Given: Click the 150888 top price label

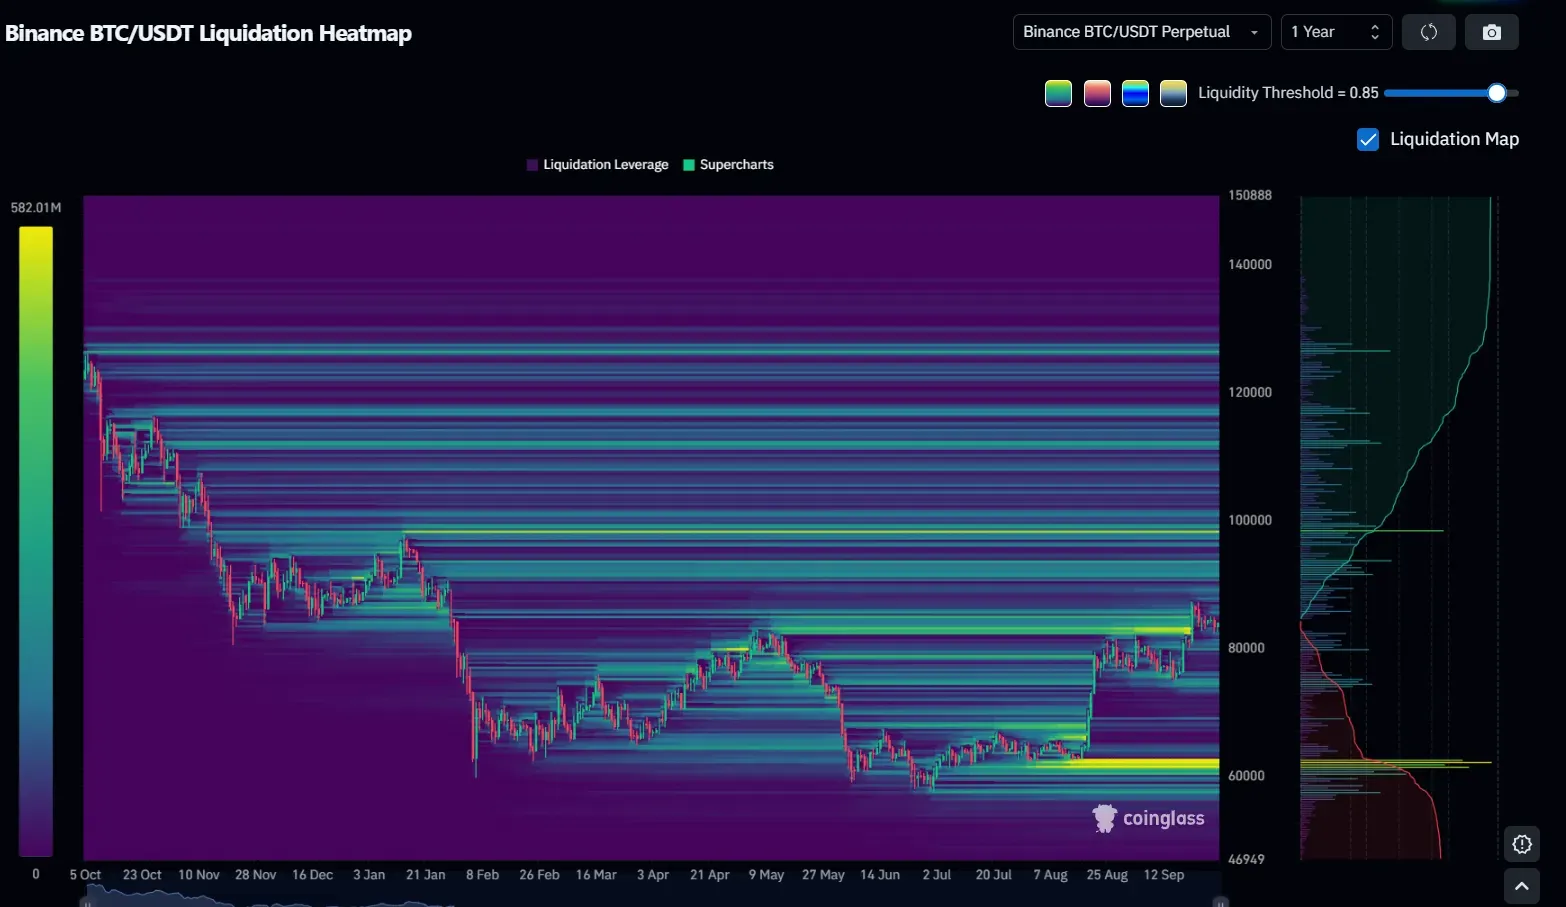Looking at the screenshot, I should click(x=1250, y=195).
